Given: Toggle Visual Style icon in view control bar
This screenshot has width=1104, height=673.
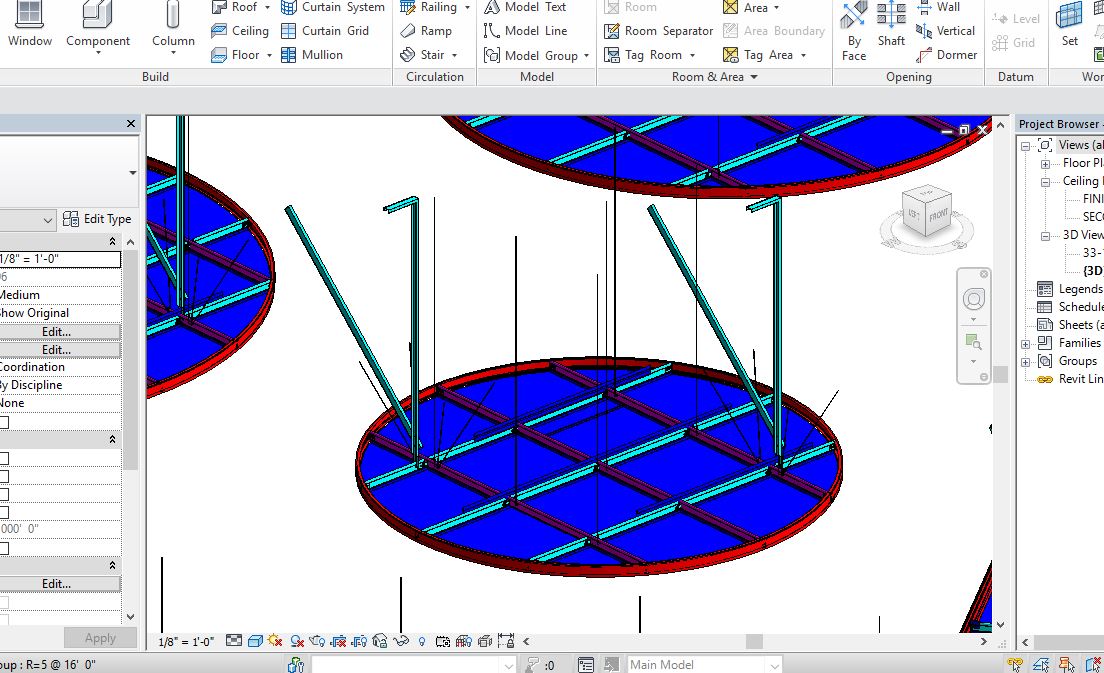Looking at the screenshot, I should tap(255, 641).
